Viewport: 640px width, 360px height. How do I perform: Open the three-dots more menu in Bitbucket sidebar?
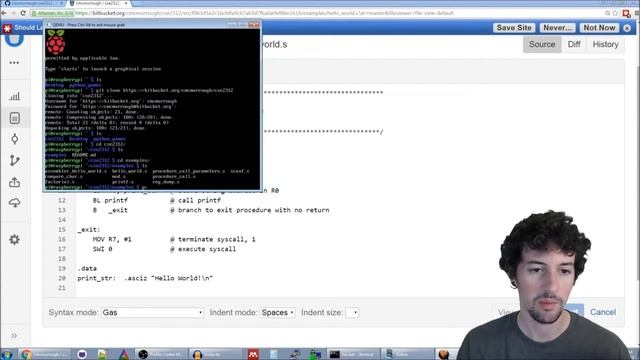pyautogui.click(x=14, y=63)
